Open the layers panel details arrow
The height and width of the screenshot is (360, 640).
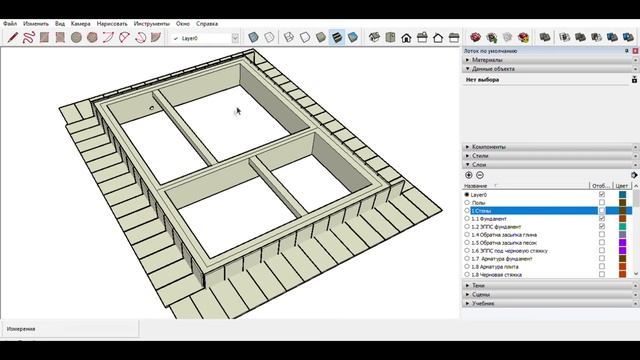tap(634, 175)
